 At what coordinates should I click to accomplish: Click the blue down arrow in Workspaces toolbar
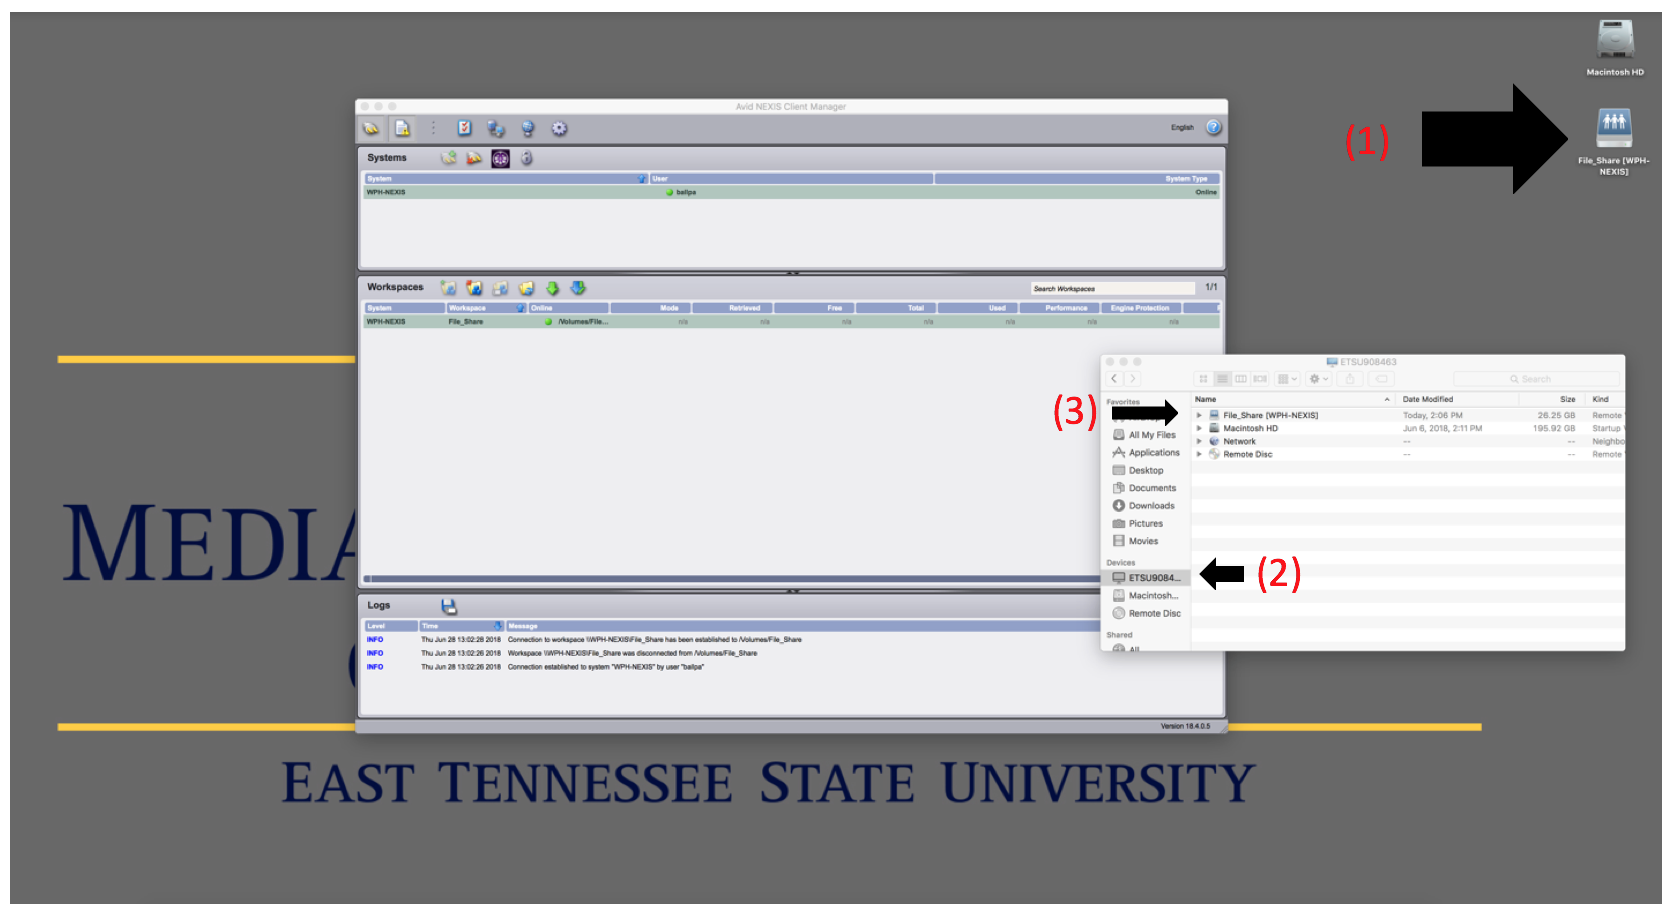[x=578, y=288]
